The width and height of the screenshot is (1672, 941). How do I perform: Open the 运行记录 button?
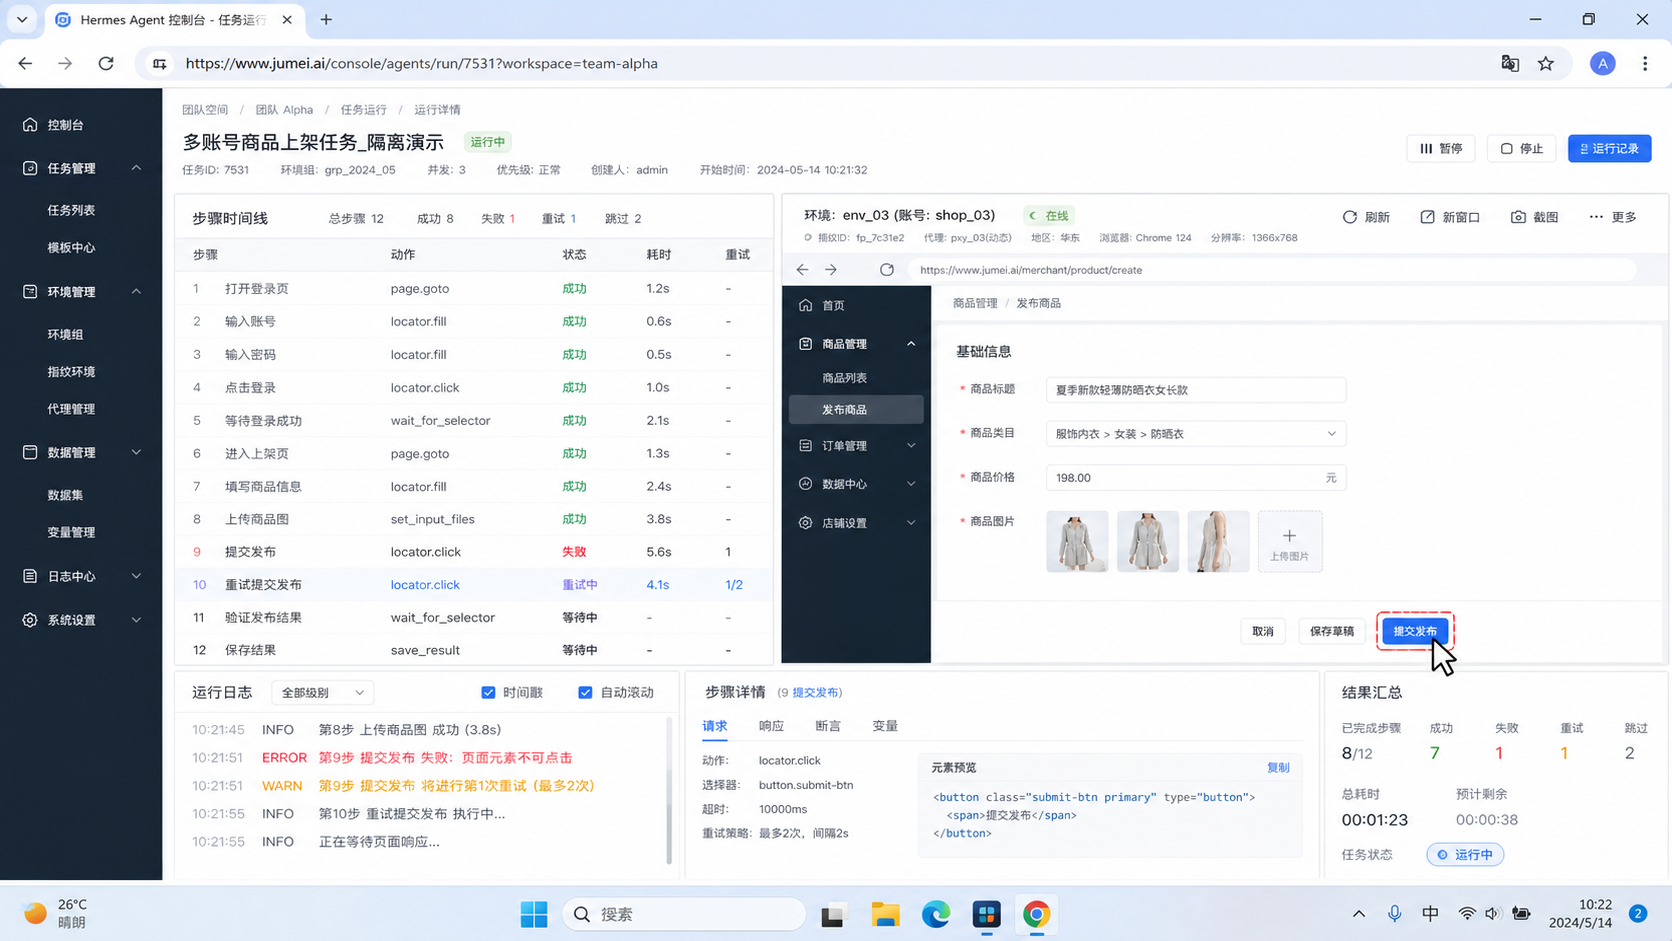[1609, 148]
